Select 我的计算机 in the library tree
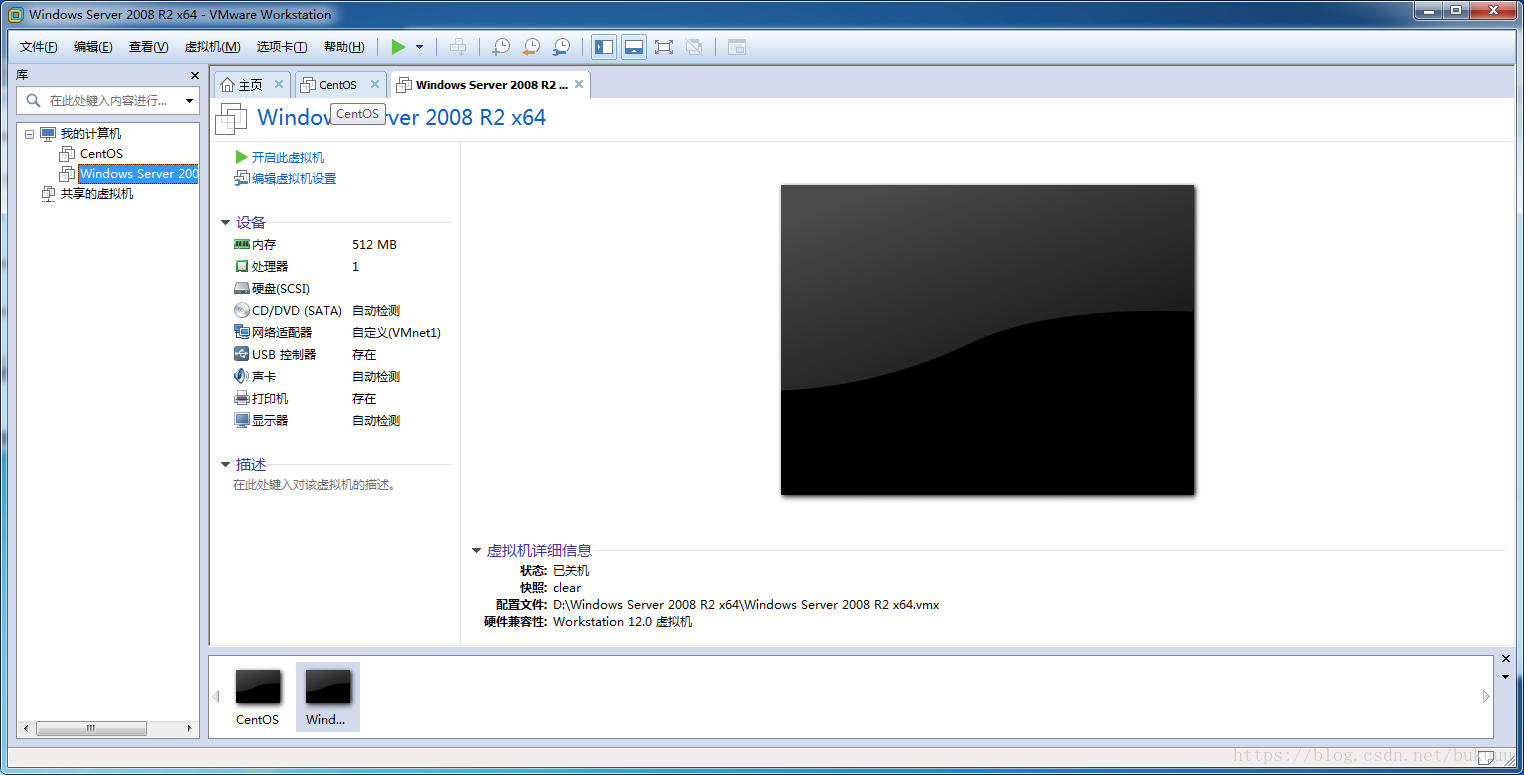Screen dimensions: 1524x775 click(91, 133)
